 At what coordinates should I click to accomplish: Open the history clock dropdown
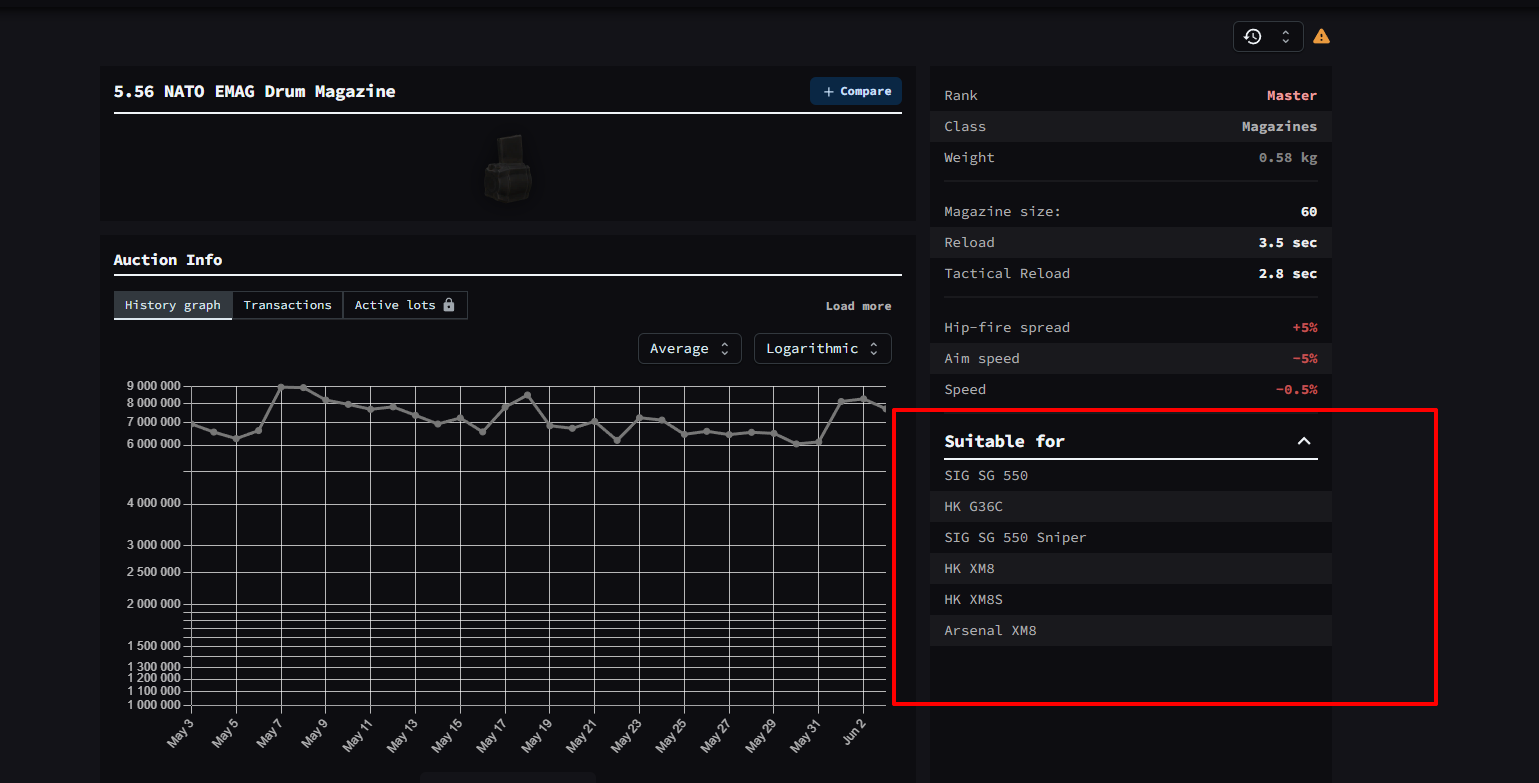(x=1268, y=36)
